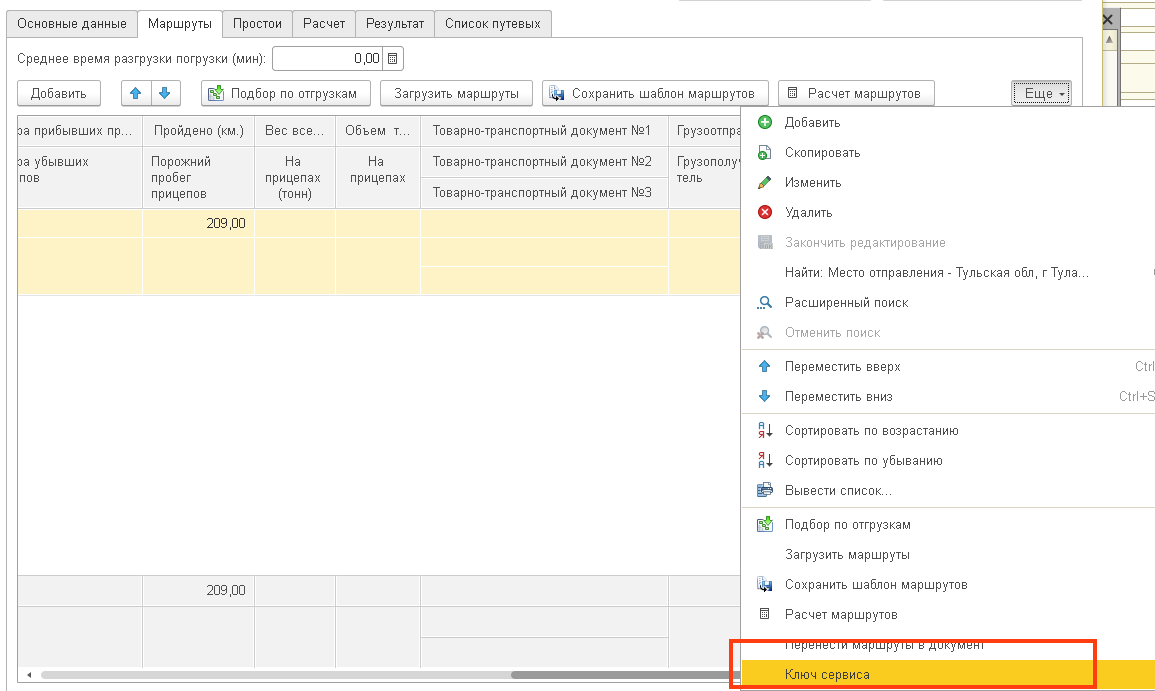
Task: Open 'Расширенный поиск' with magnifier icon
Action: click(846, 303)
